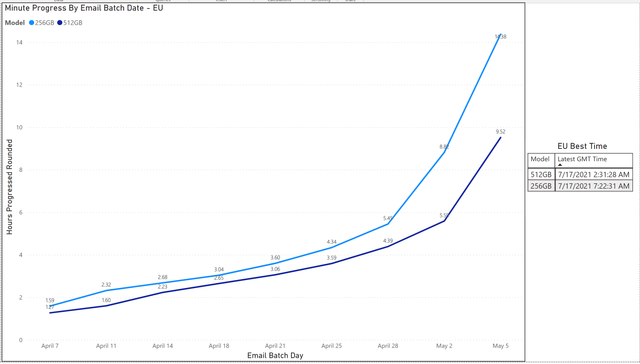
Task: Click the 1.60 data label on 512GB line
Action: tap(106, 300)
